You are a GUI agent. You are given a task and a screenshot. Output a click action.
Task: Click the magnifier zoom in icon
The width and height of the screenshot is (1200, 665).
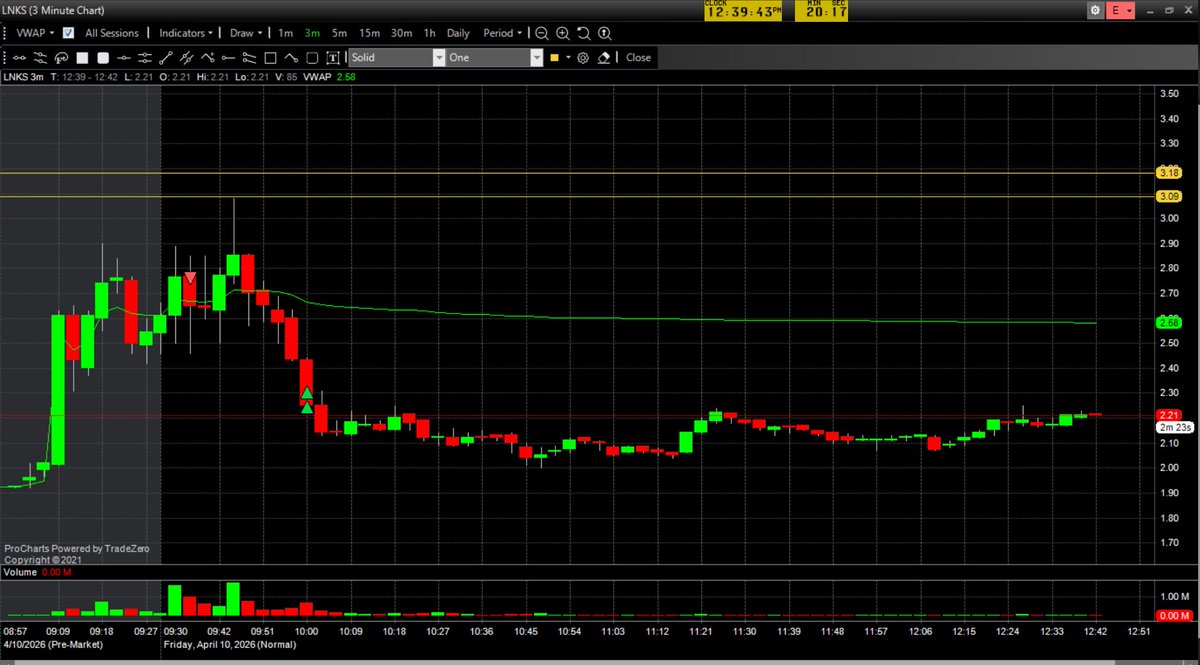[563, 33]
